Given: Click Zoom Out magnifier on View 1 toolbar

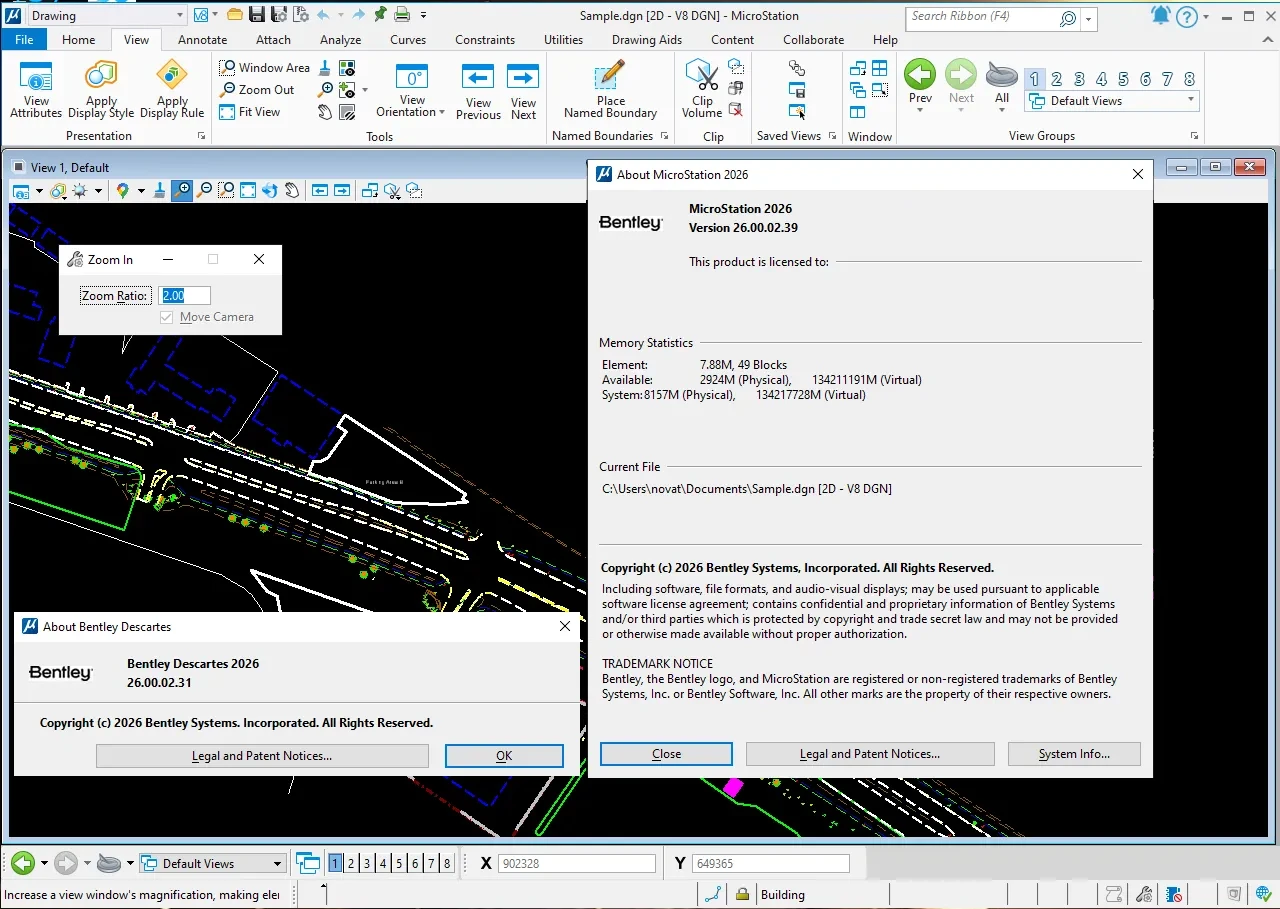Looking at the screenshot, I should [205, 190].
